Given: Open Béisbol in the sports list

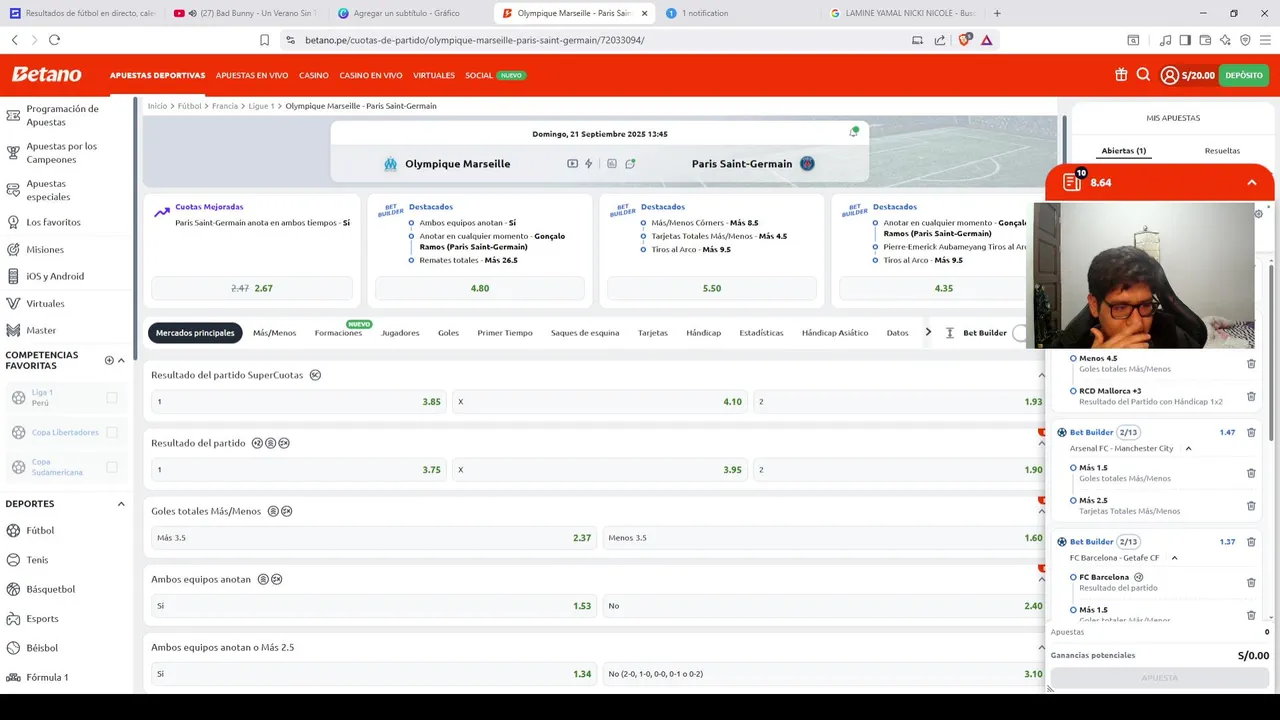Looking at the screenshot, I should (x=42, y=648).
